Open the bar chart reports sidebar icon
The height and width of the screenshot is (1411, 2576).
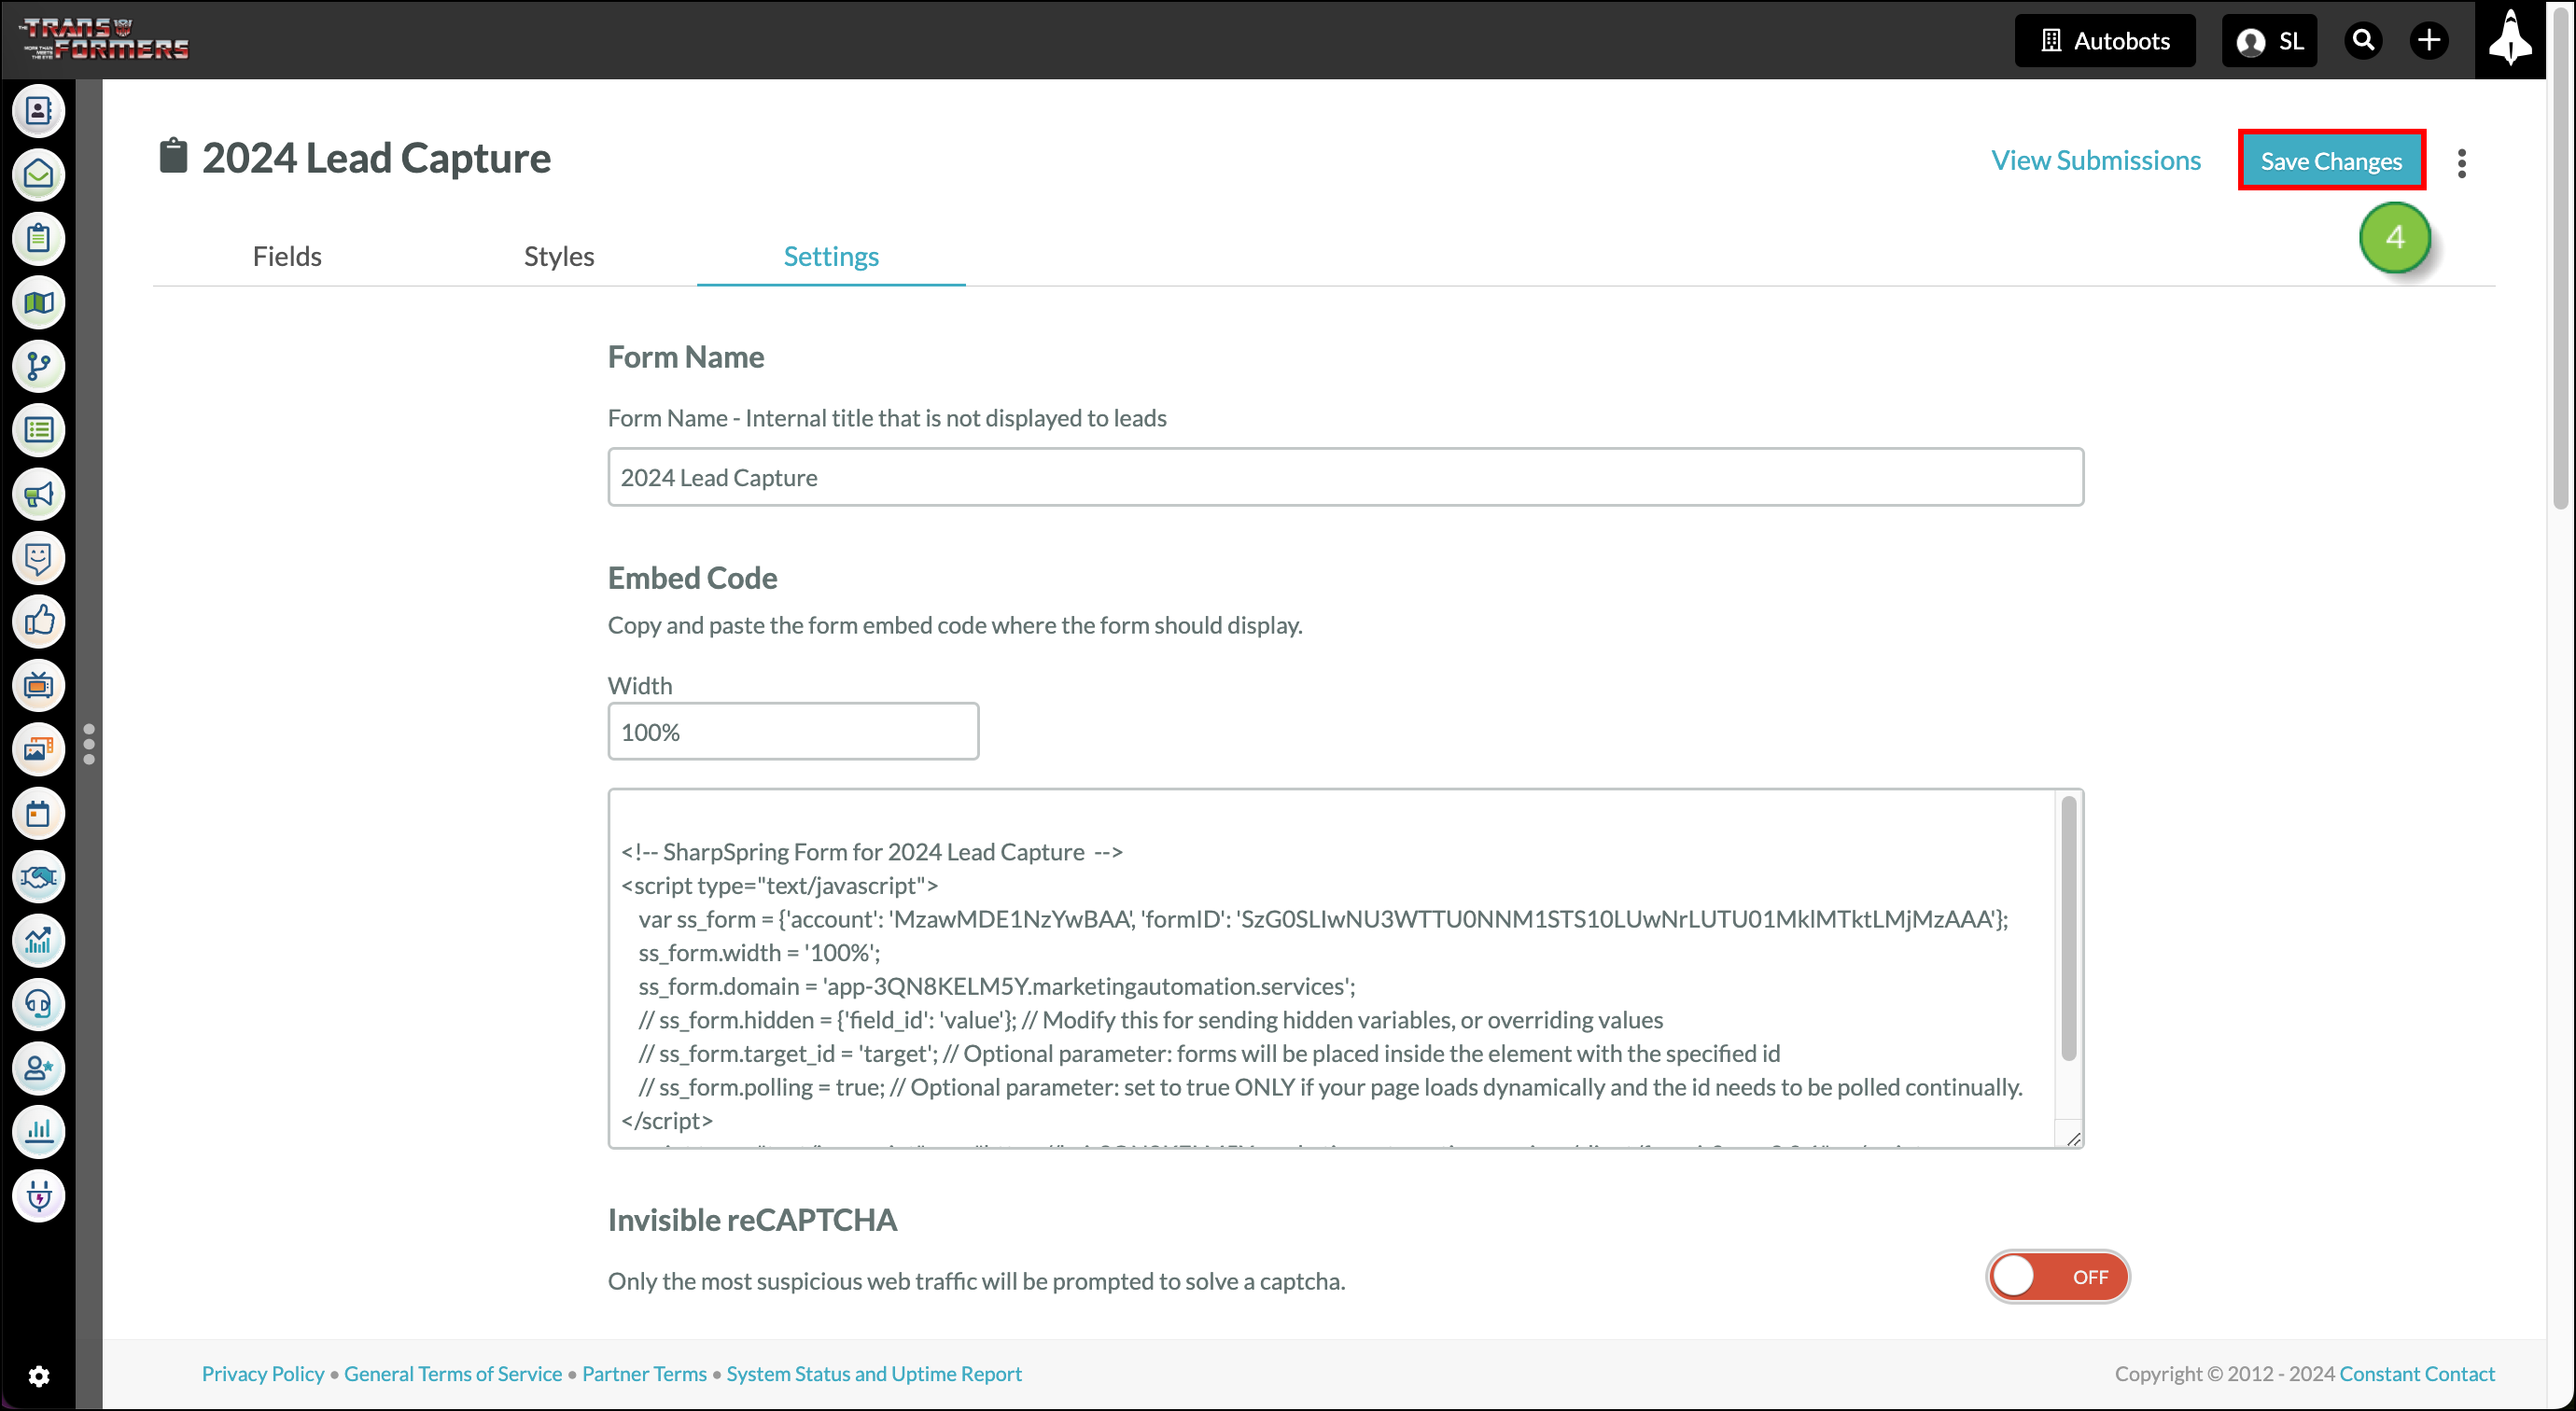point(38,1133)
